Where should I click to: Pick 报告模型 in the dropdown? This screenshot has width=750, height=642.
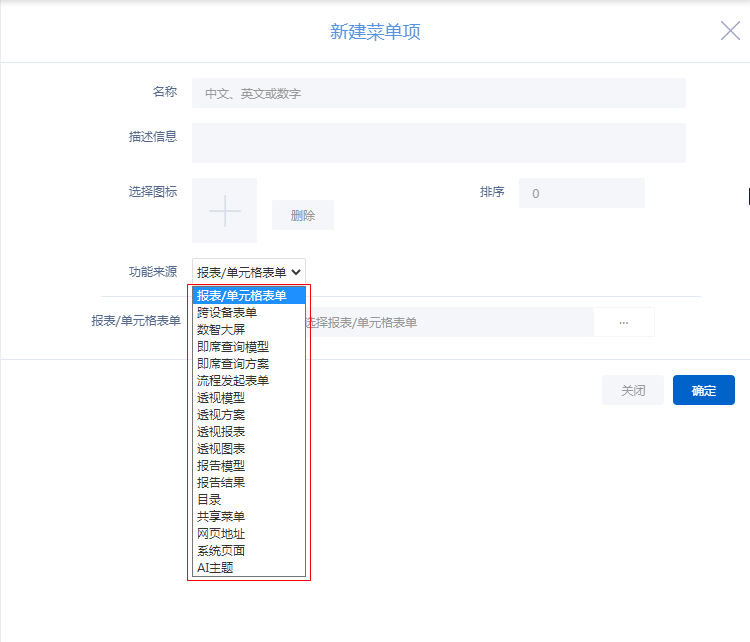[x=221, y=465]
